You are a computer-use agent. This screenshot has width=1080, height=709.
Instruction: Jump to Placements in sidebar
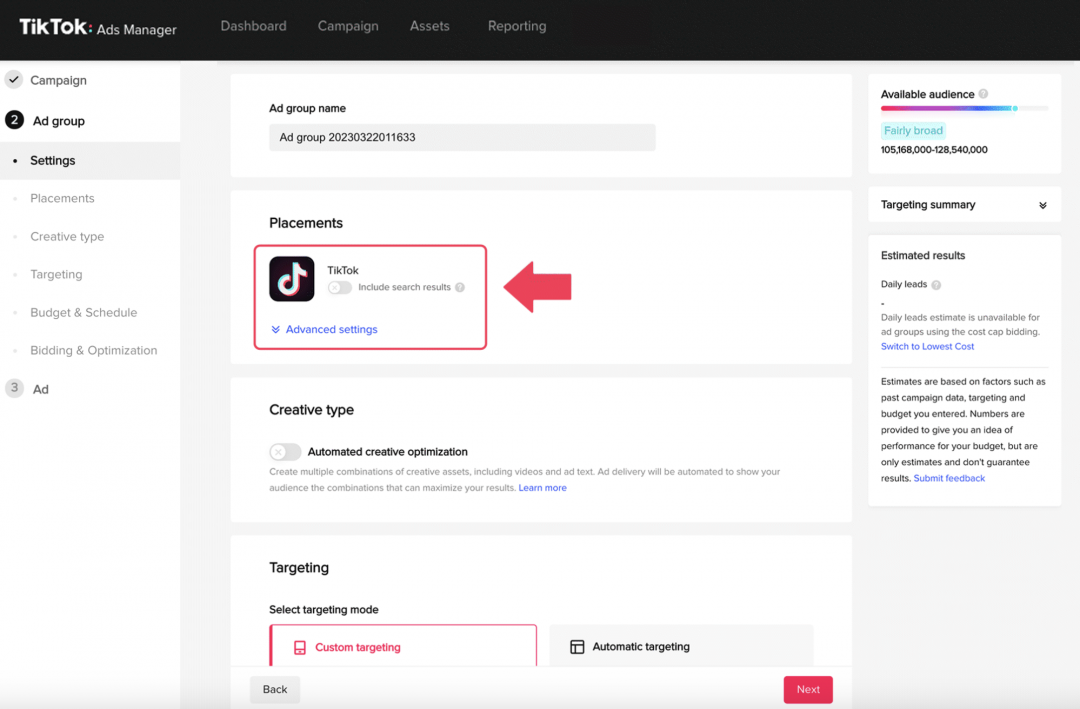(62, 198)
